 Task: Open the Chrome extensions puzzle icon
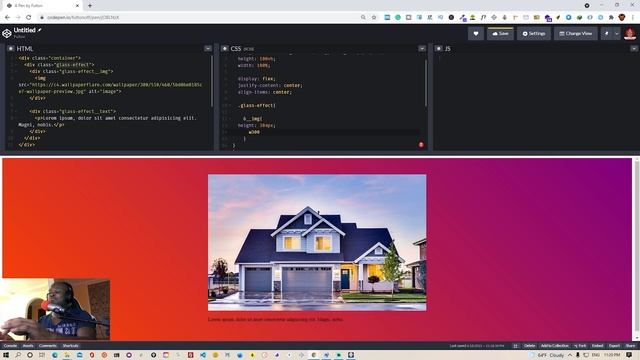point(611,18)
